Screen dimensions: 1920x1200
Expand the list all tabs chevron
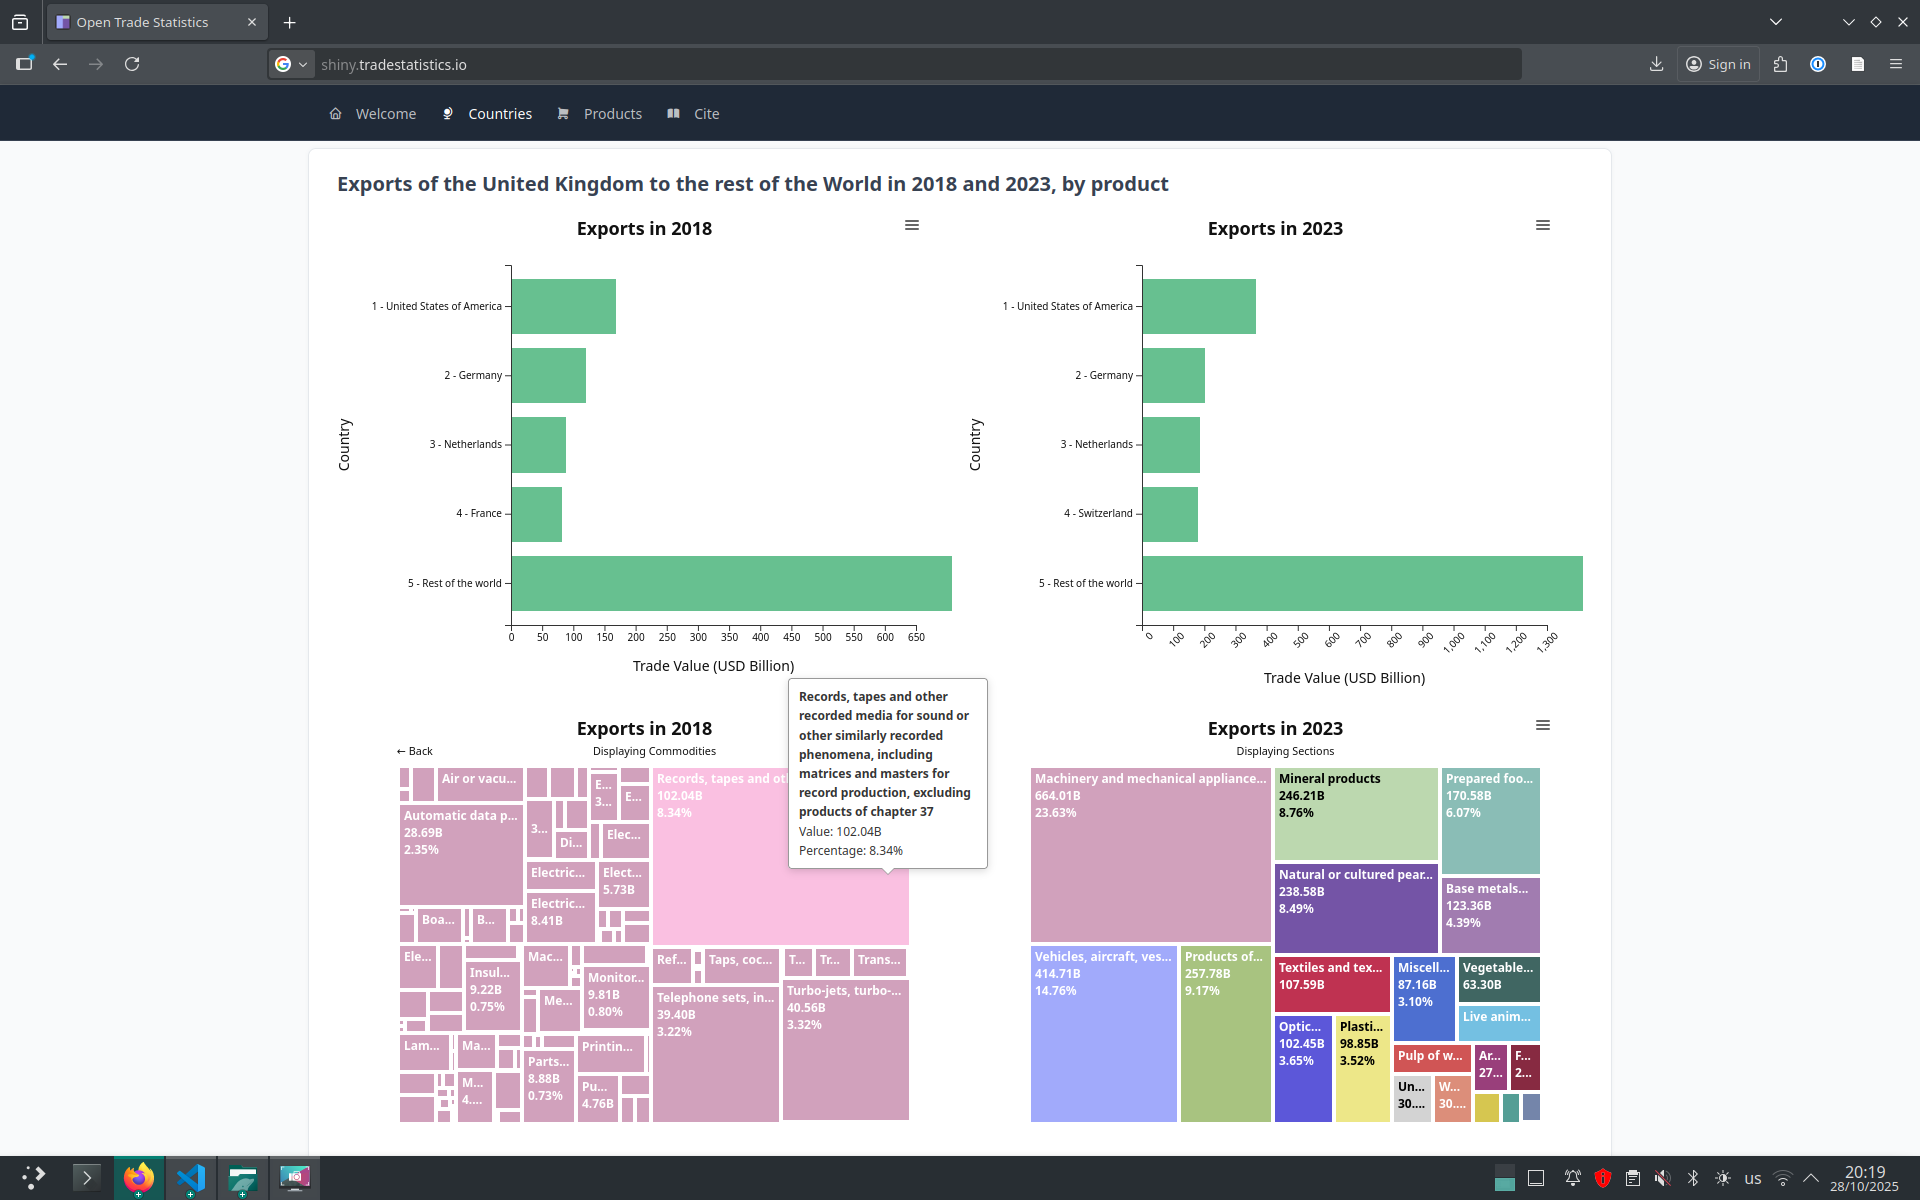[x=1775, y=22]
